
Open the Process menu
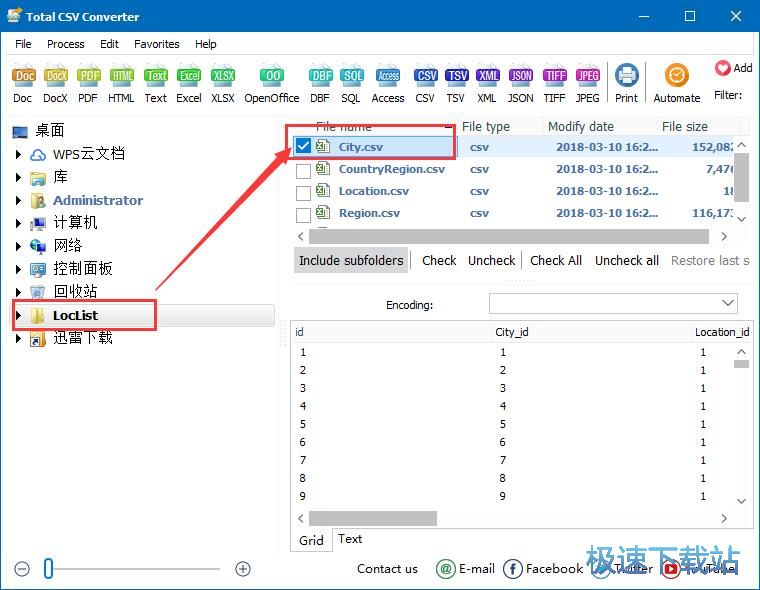coord(65,44)
